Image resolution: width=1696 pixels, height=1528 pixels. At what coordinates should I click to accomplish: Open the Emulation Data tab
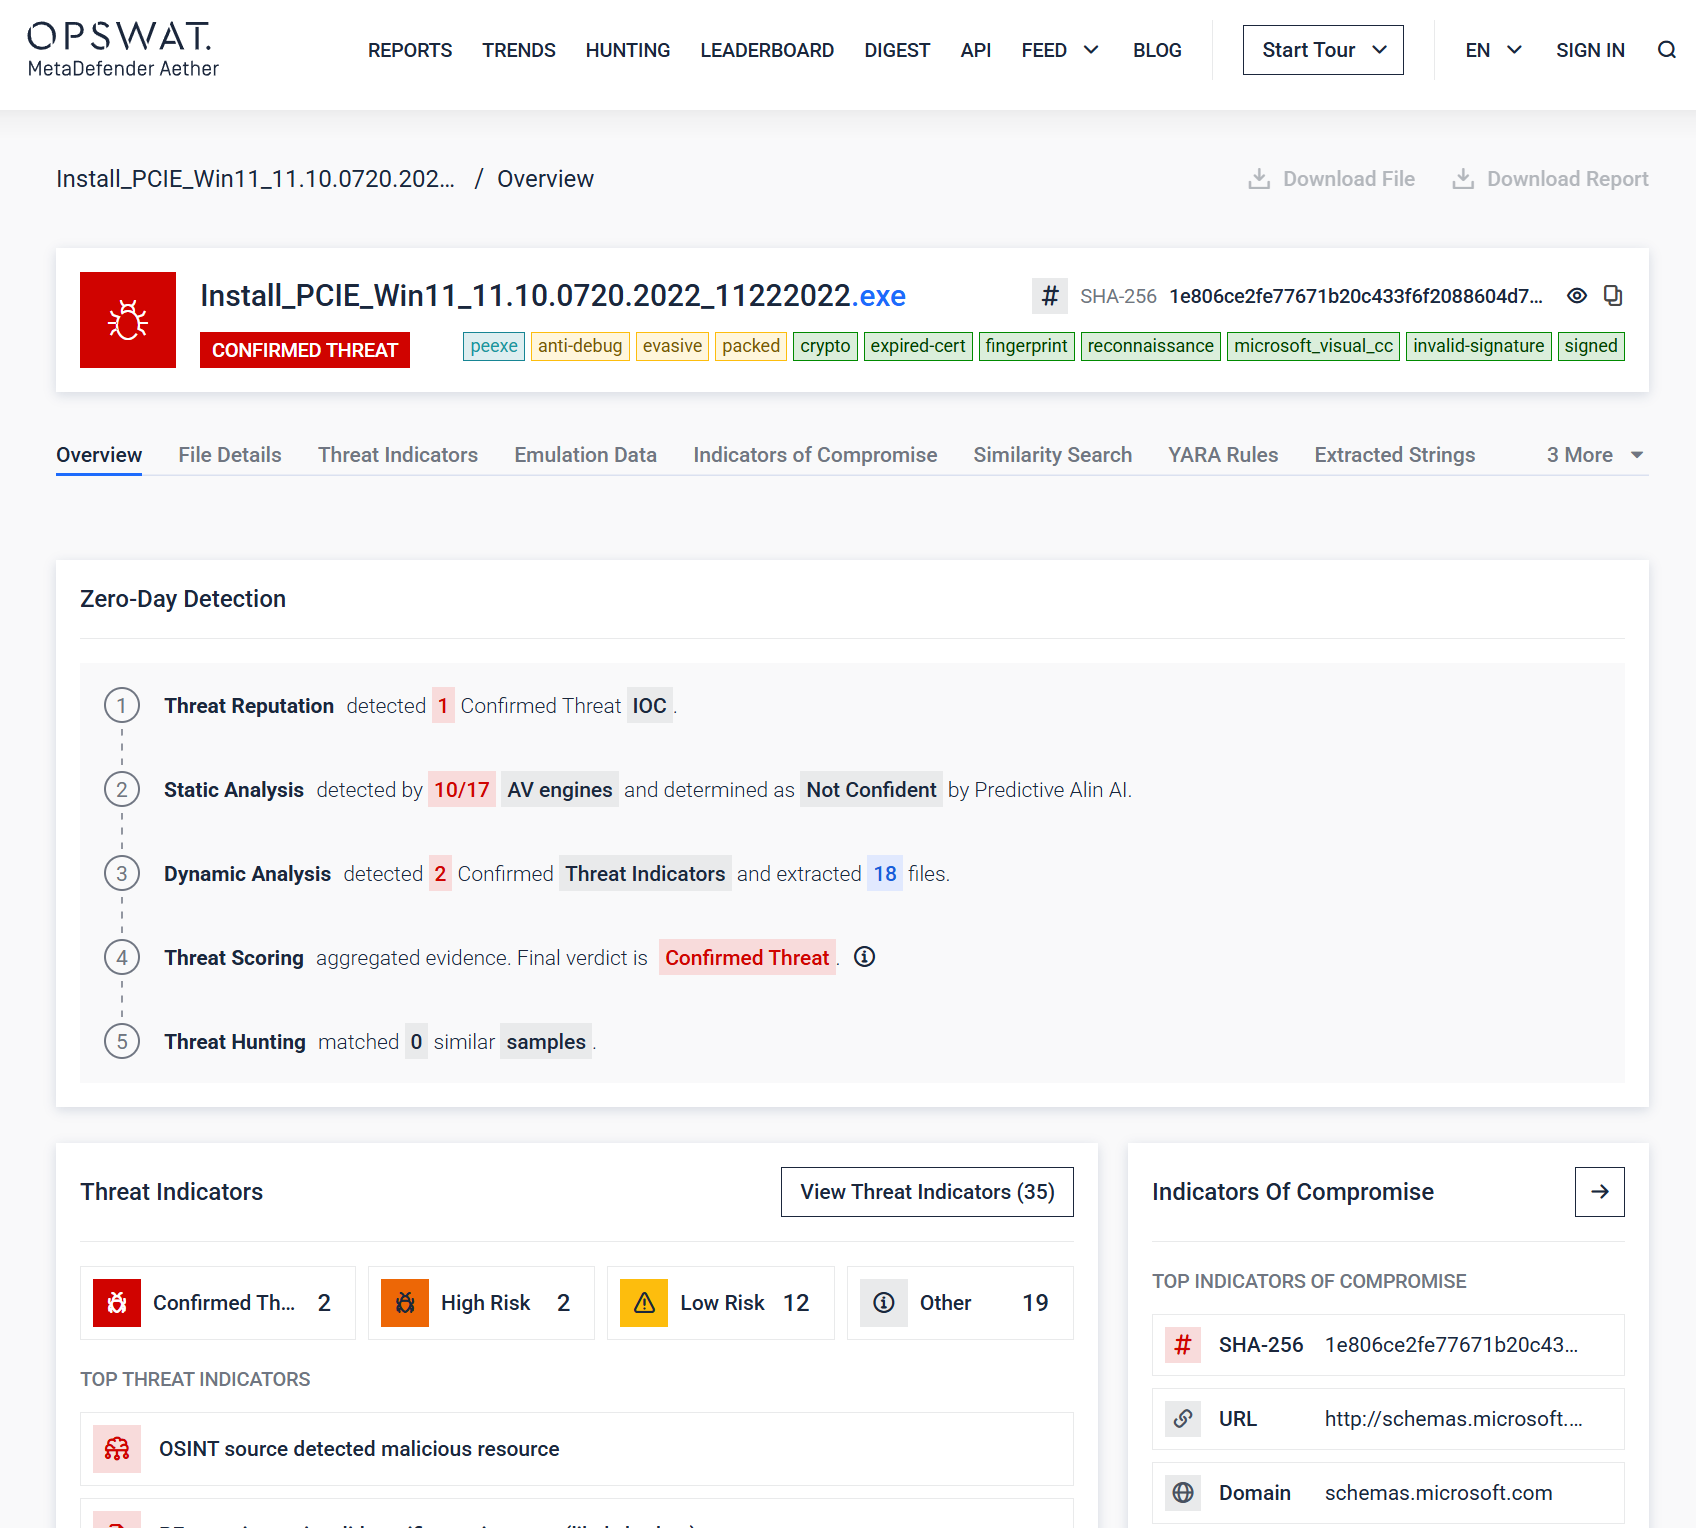(x=586, y=455)
